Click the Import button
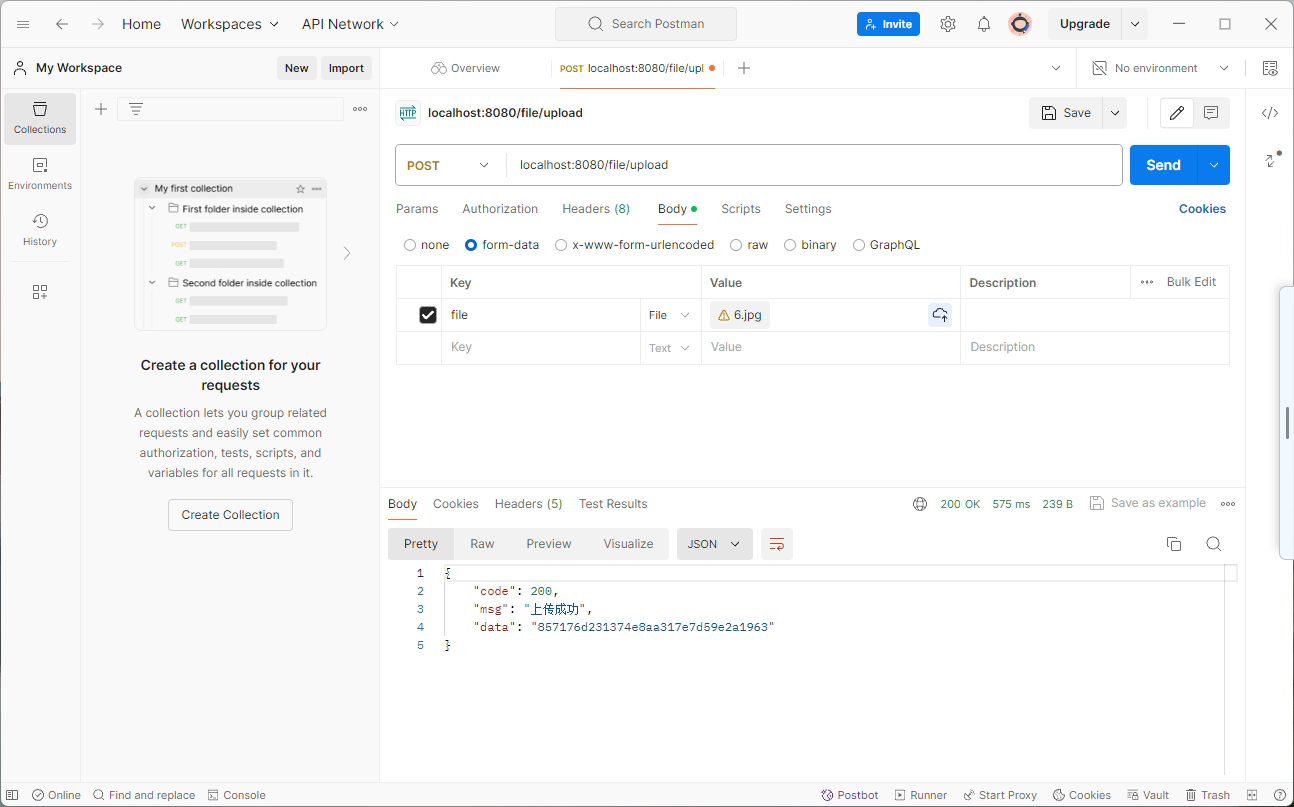This screenshot has height=807, width=1294. pyautogui.click(x=346, y=68)
